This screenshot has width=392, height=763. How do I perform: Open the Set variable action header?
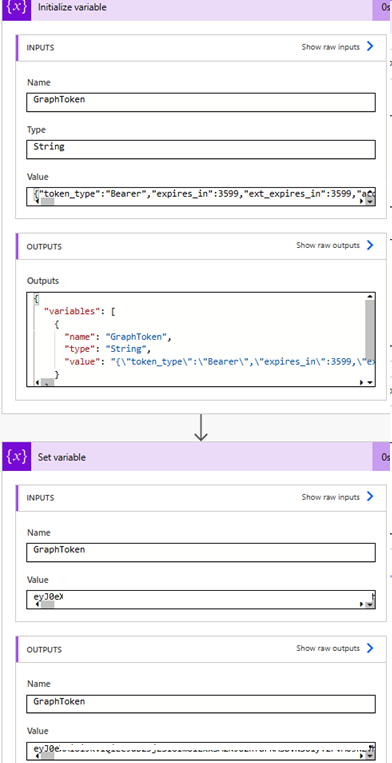tap(196, 457)
